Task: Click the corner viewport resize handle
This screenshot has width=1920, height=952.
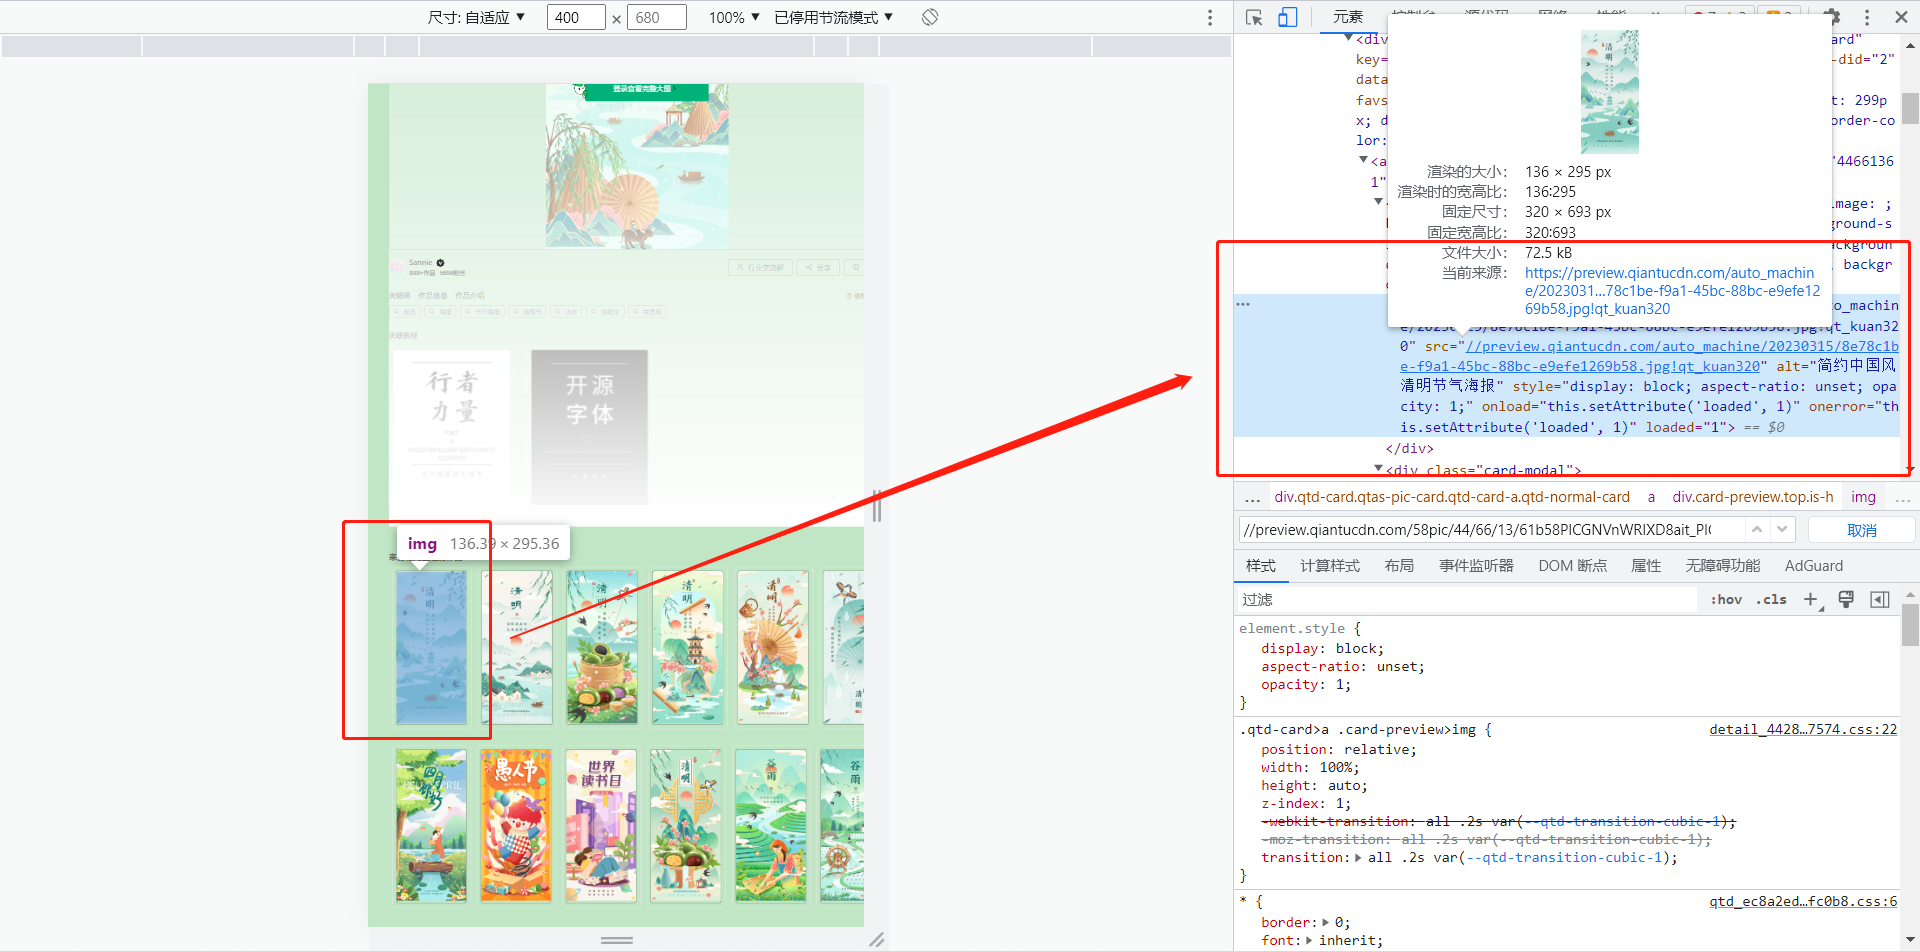Action: pos(877,939)
